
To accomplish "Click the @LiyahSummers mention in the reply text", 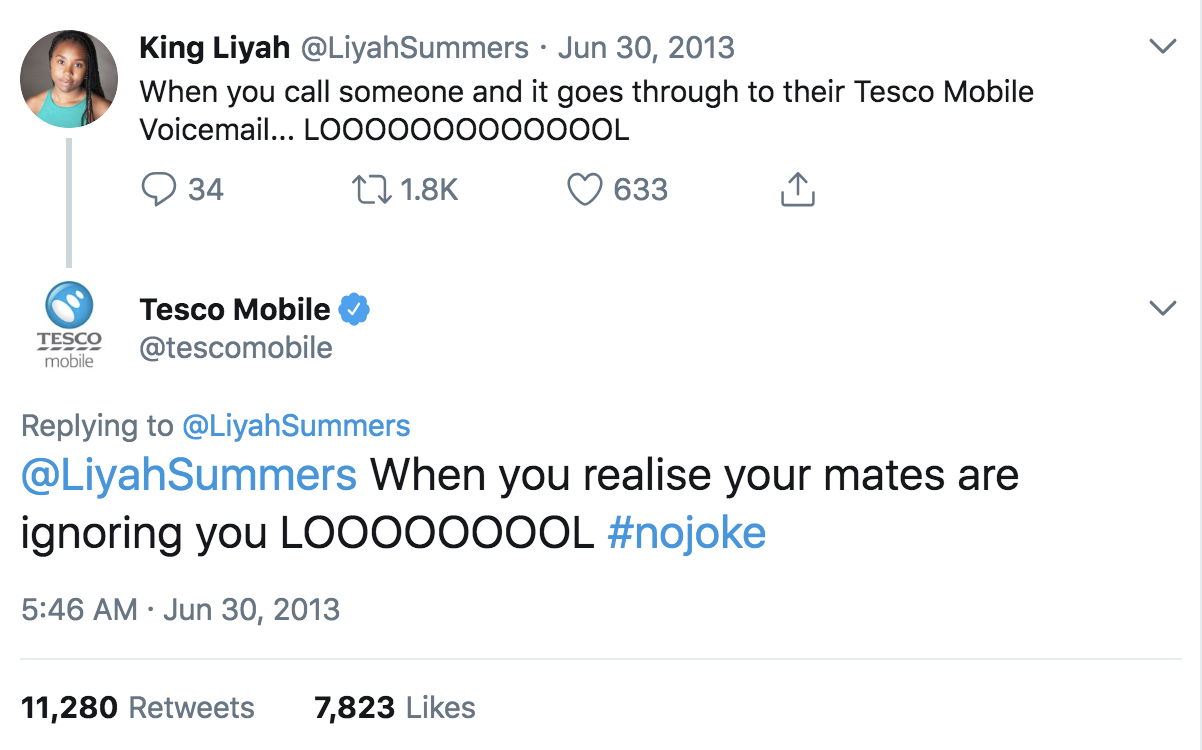I will click(x=189, y=474).
